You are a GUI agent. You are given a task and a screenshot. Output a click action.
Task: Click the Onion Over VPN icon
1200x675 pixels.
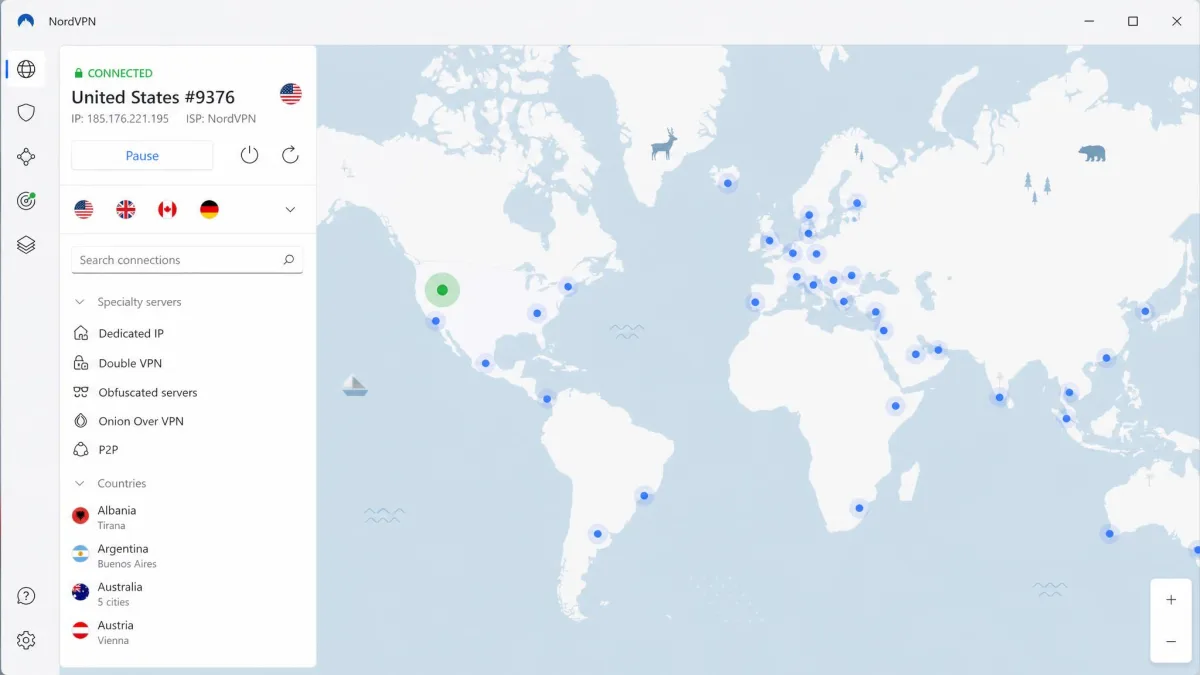(81, 421)
